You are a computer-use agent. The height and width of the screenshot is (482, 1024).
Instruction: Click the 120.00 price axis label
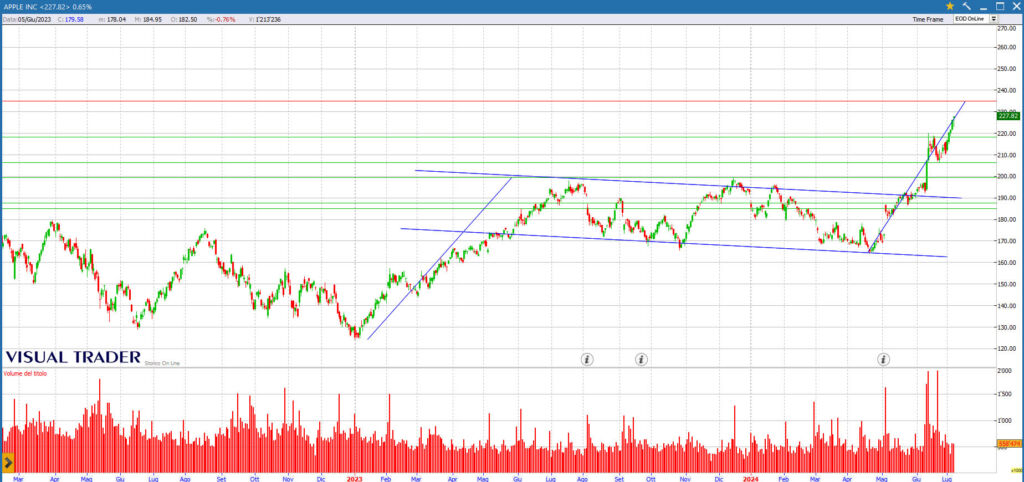coord(1006,349)
